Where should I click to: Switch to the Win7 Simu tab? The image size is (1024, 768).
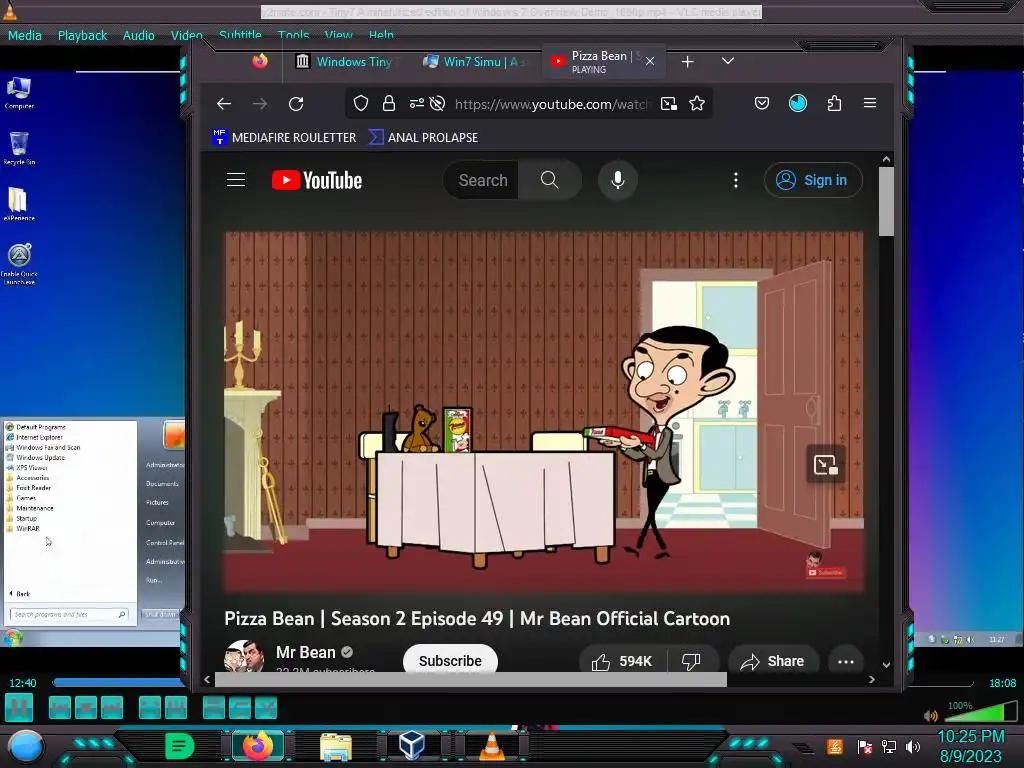[x=475, y=61]
